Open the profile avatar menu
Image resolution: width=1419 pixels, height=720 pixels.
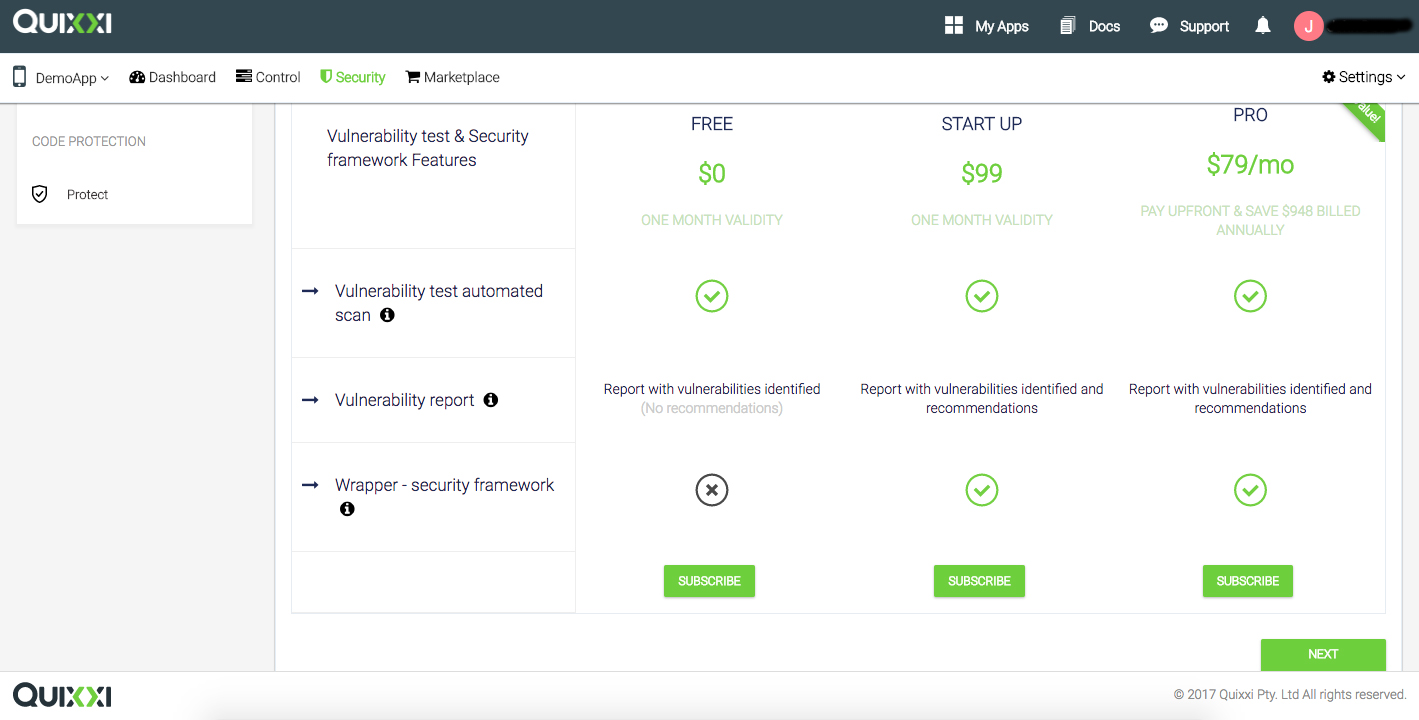1308,25
